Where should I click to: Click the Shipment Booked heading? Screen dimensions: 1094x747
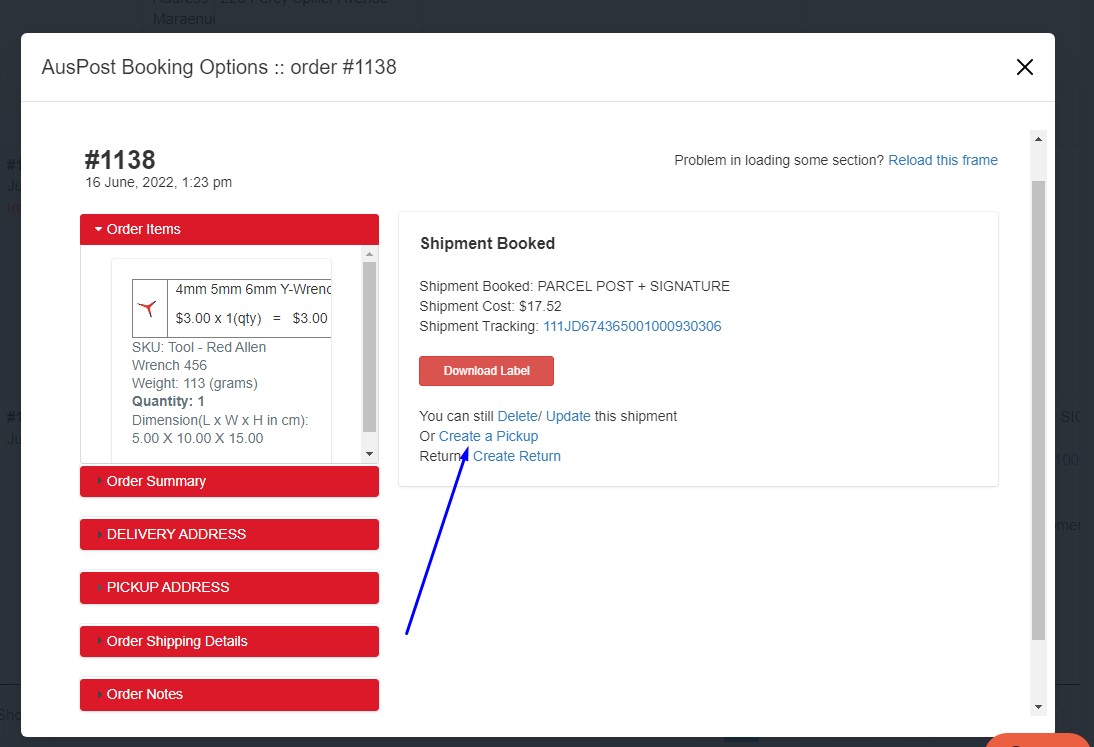tap(488, 243)
